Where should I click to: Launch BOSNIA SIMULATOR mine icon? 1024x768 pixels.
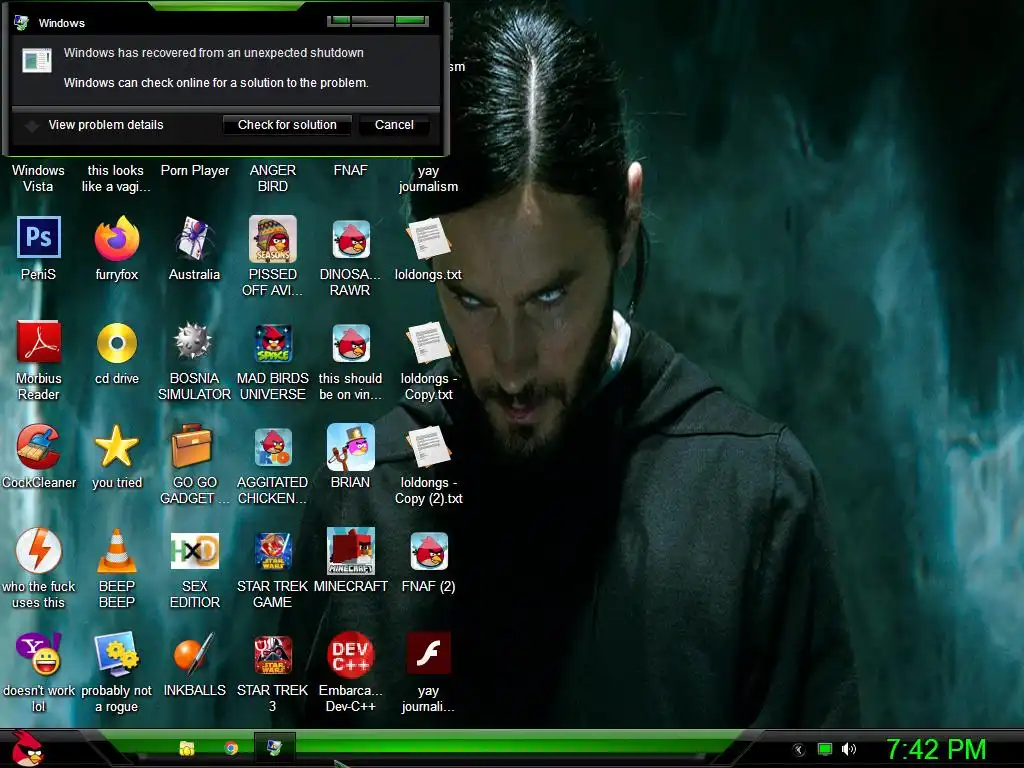pyautogui.click(x=193, y=341)
